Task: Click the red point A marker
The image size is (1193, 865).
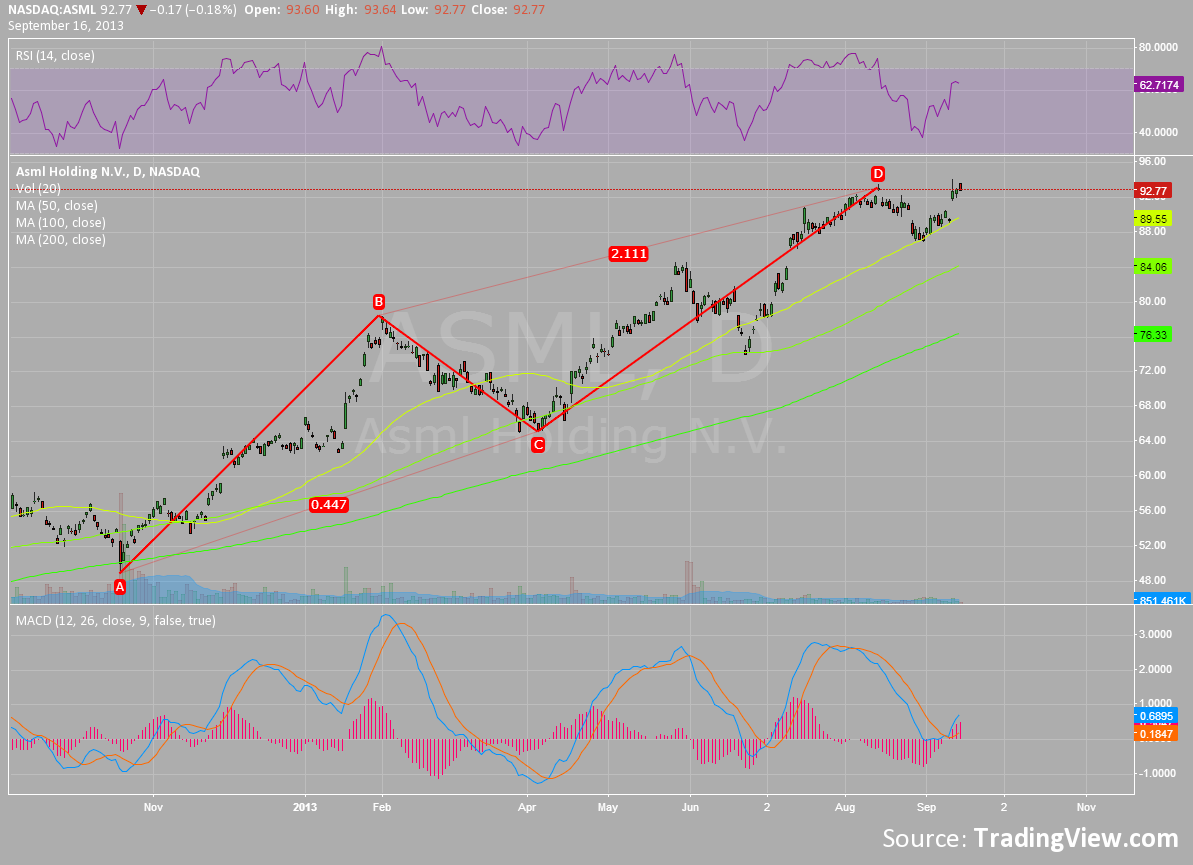Action: click(119, 587)
